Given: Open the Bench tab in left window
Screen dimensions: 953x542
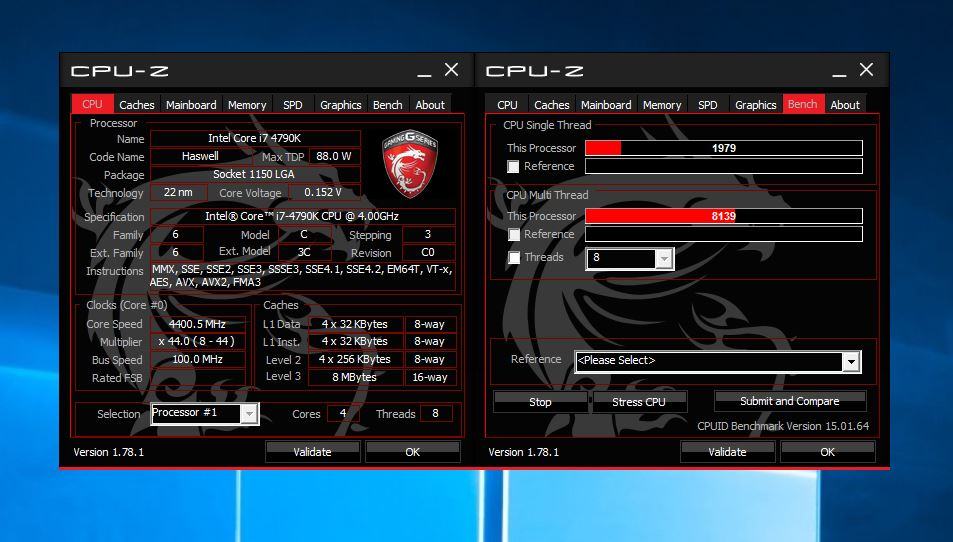Looking at the screenshot, I should pyautogui.click(x=388, y=105).
